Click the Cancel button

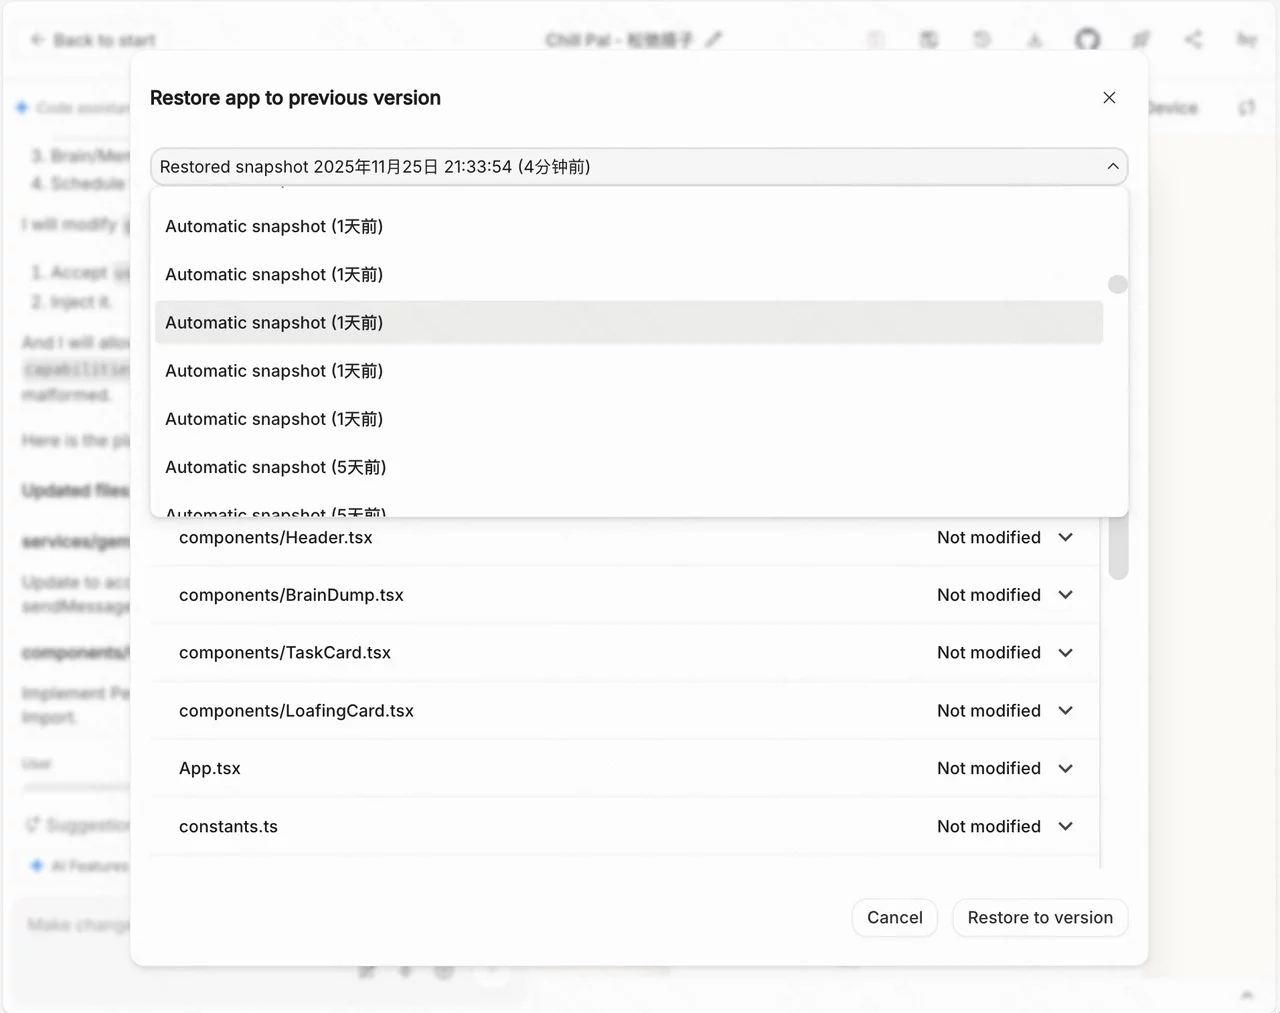(x=894, y=918)
